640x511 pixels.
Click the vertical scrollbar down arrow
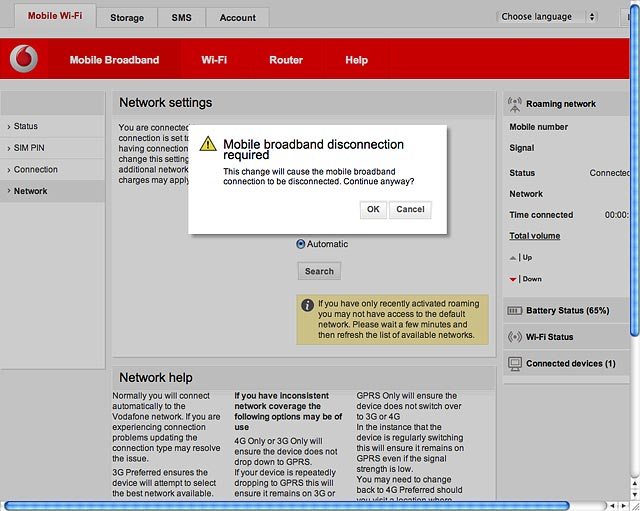pyautogui.click(x=635, y=495)
